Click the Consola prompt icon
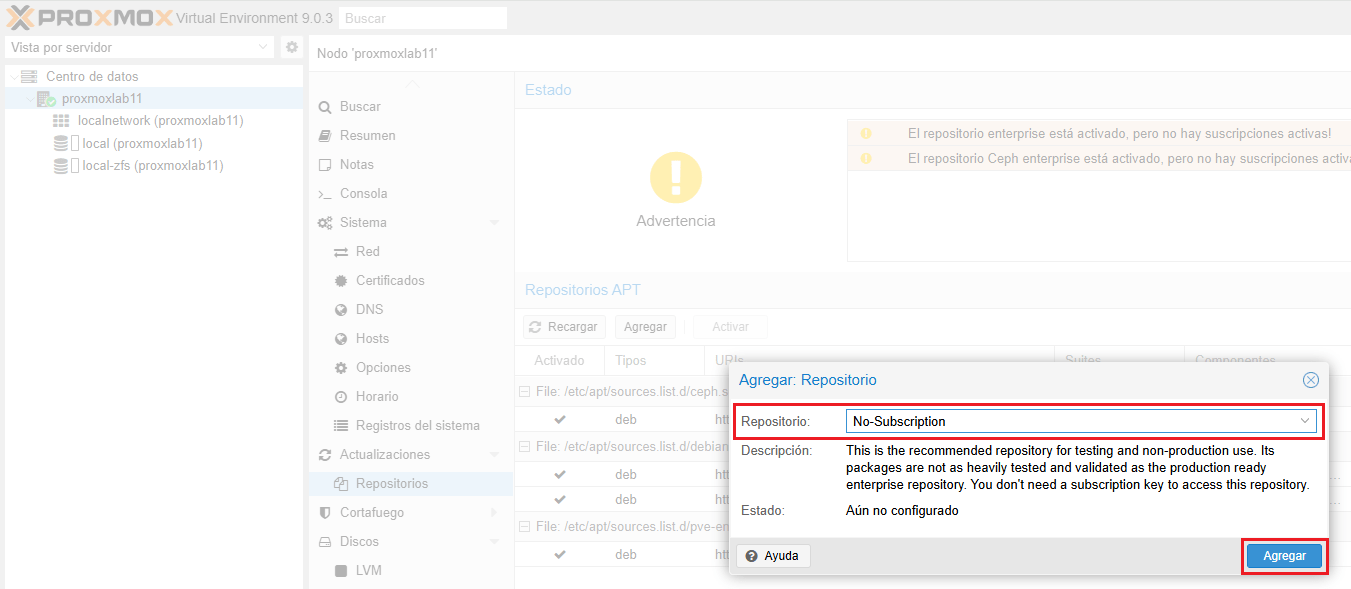This screenshot has height=589, width=1351. 324,194
